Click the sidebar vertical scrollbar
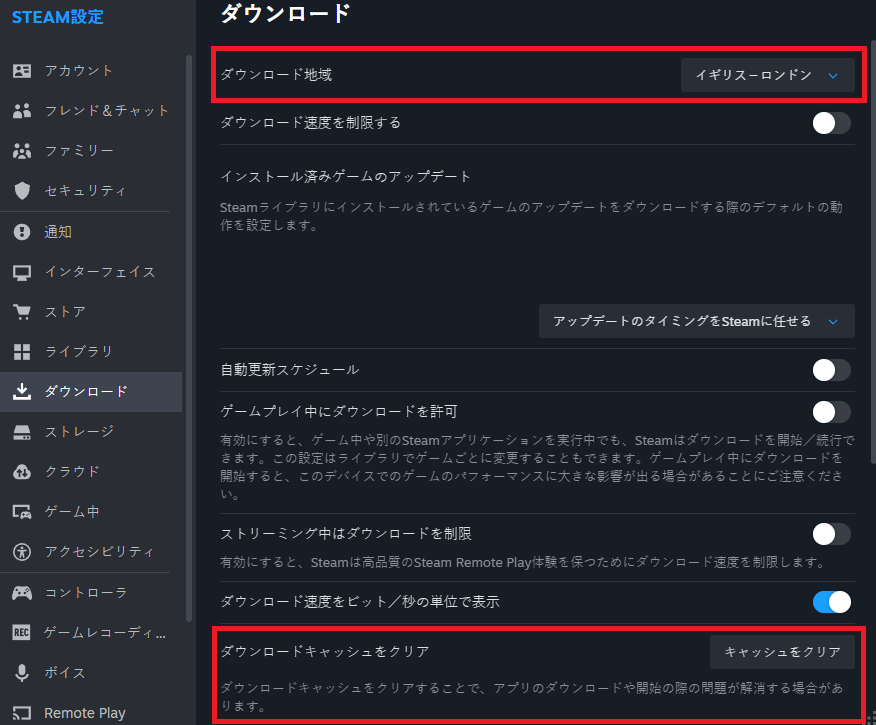The image size is (876, 725). pyautogui.click(x=189, y=338)
